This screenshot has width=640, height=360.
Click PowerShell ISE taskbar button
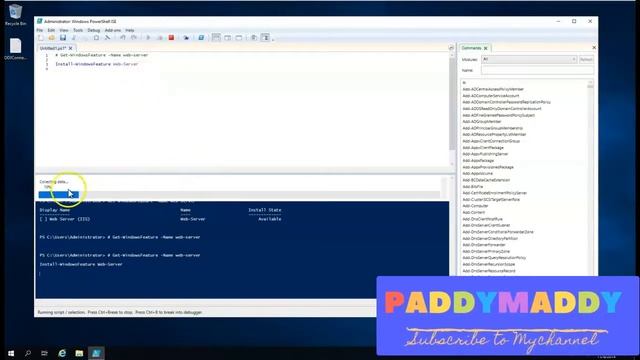(x=96, y=353)
